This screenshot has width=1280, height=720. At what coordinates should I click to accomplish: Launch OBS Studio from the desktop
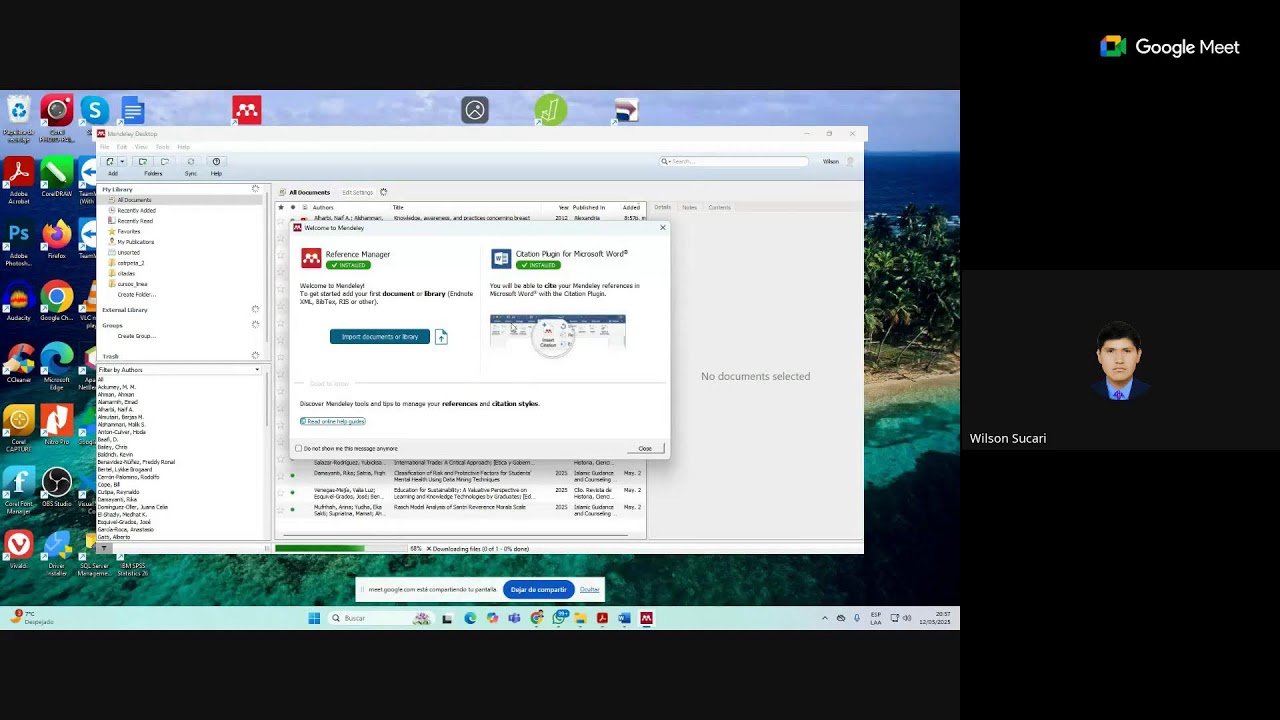57,485
